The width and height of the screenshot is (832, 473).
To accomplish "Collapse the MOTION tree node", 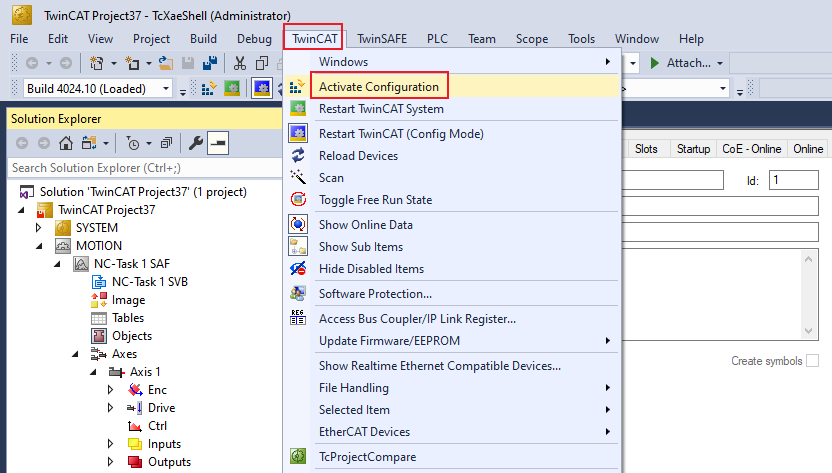I will pos(40,246).
